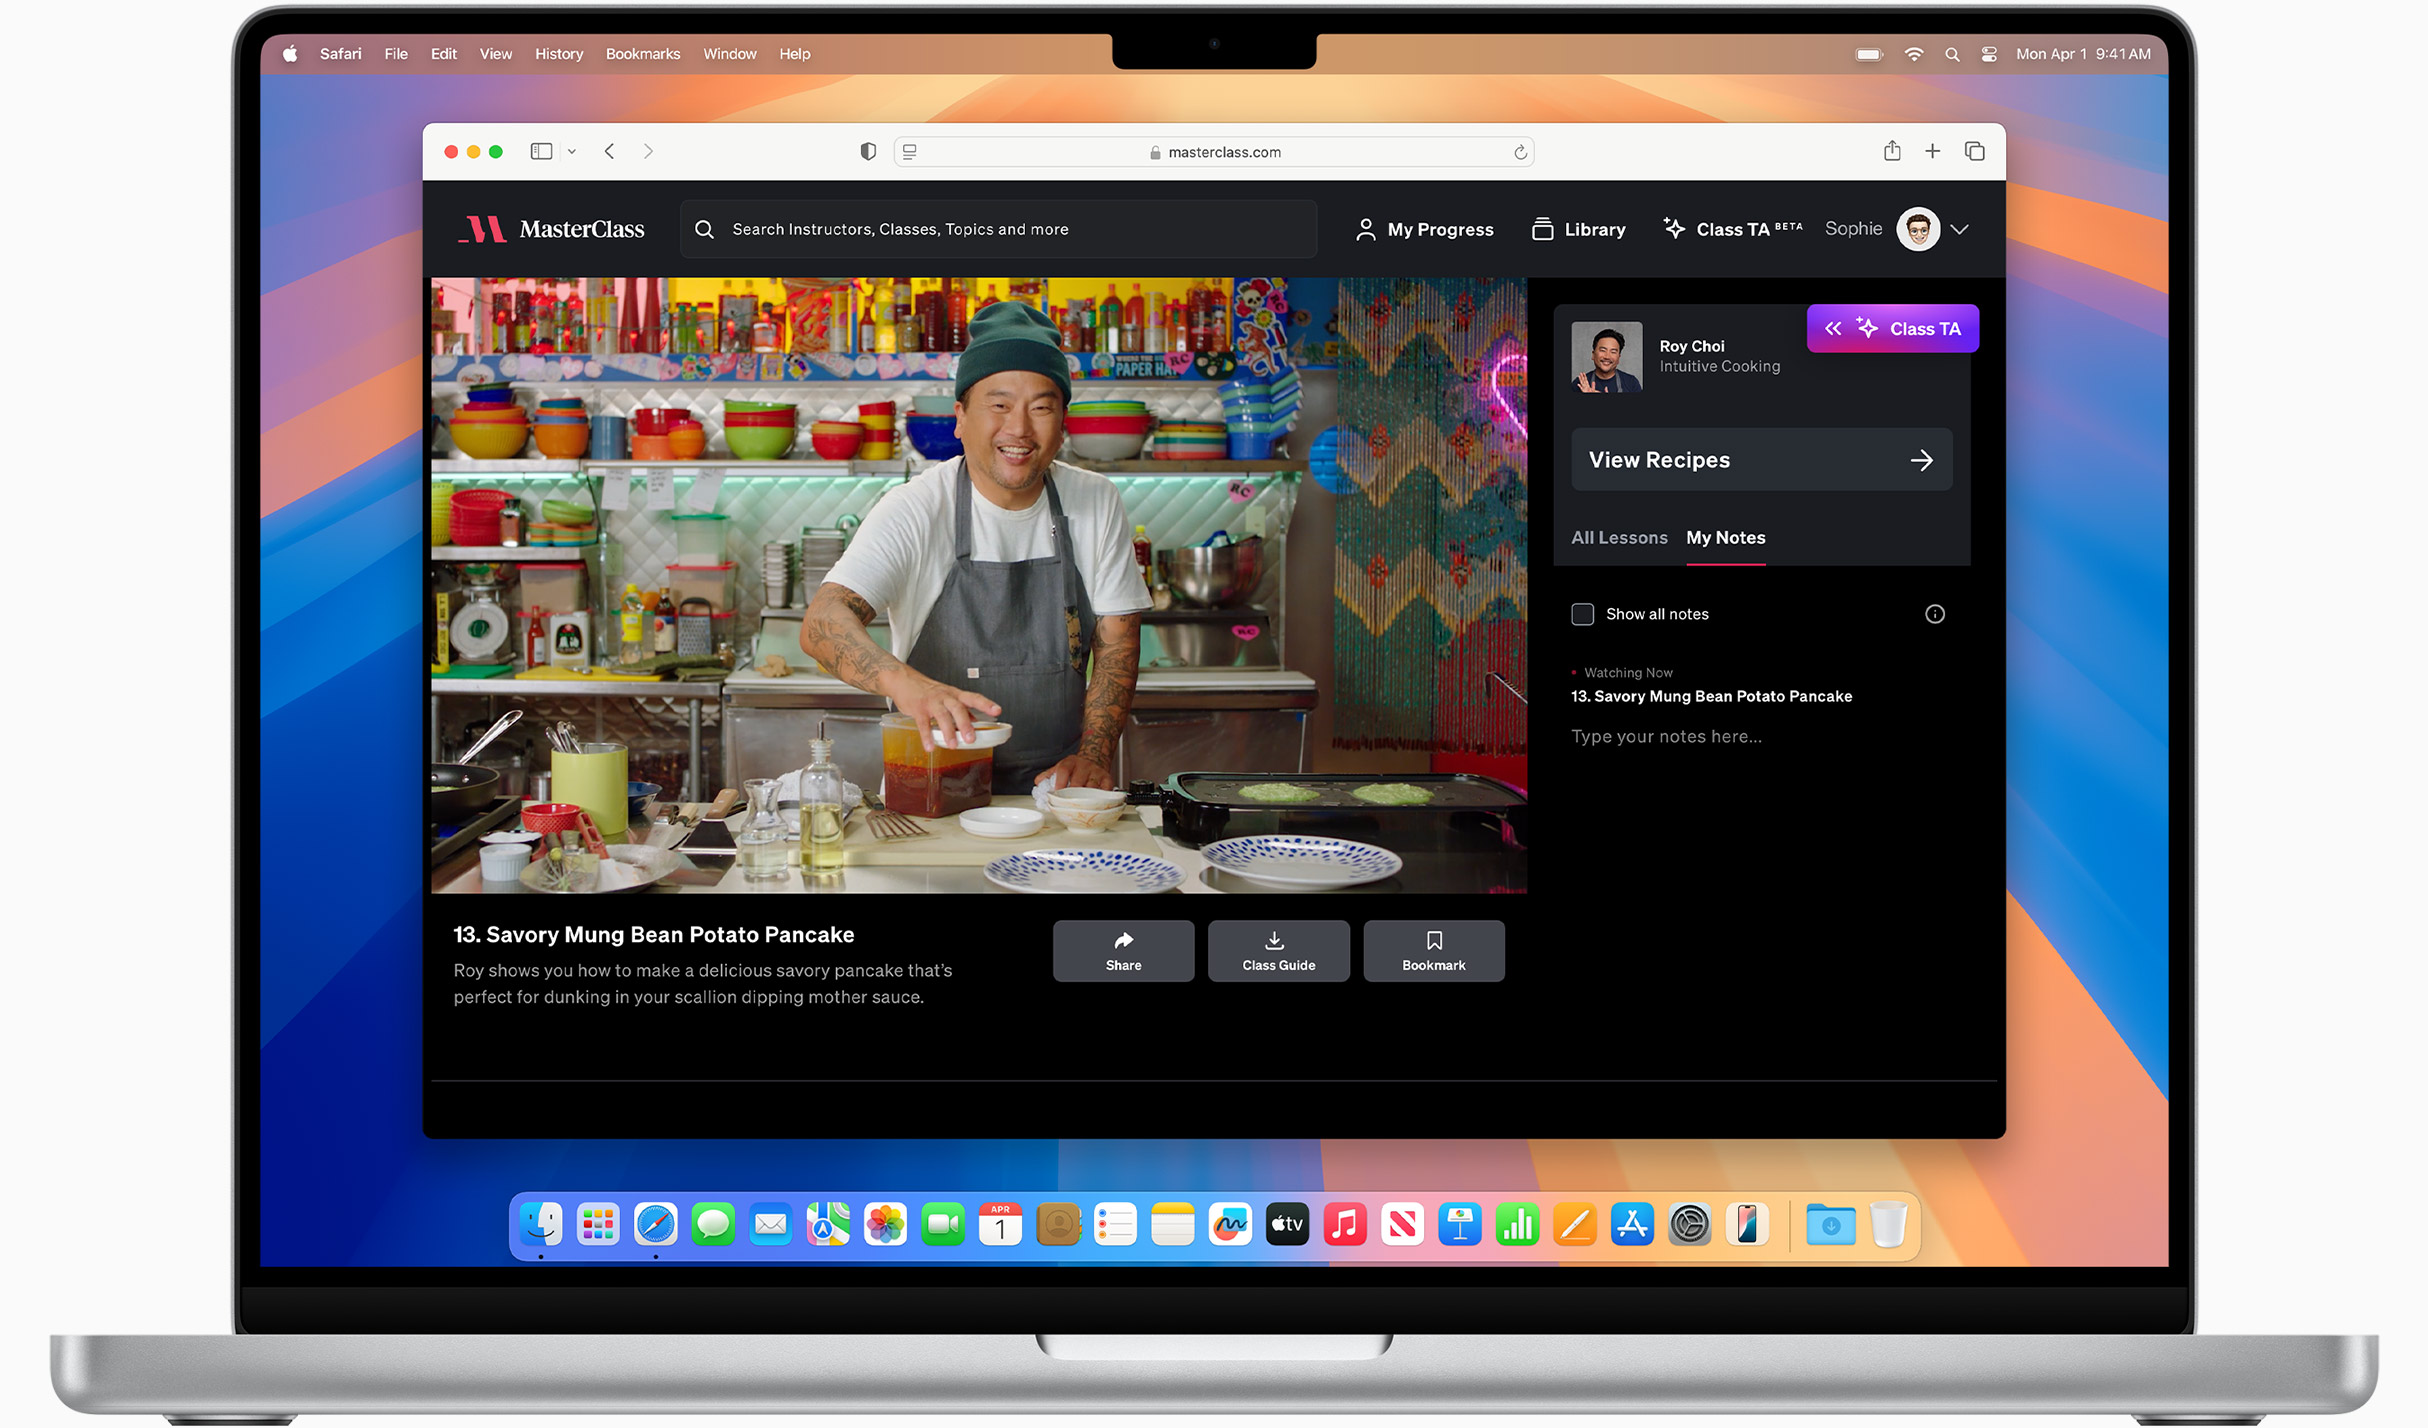Expand the Sophie account menu chevron
The image size is (2428, 1428).
pyautogui.click(x=1959, y=229)
